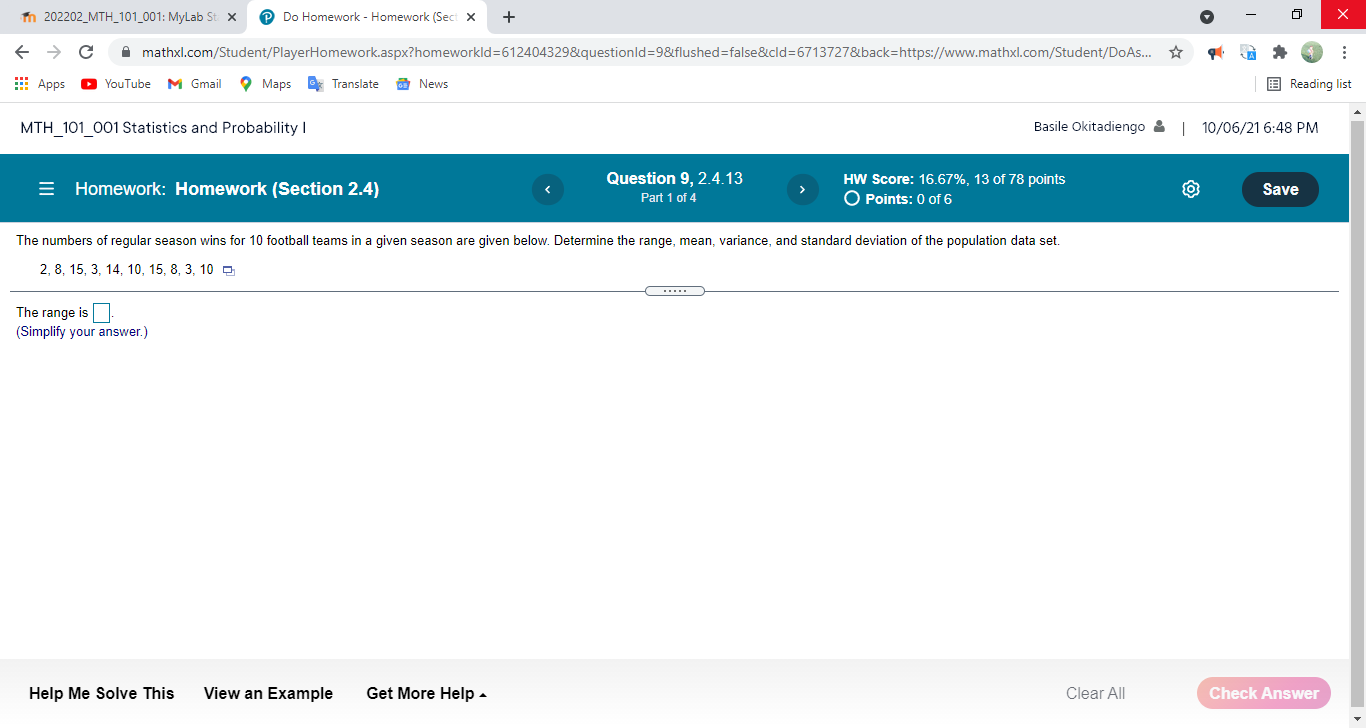The image size is (1366, 728).
Task: Close the MyLab MTH_101_001 tab
Action: [x=232, y=17]
